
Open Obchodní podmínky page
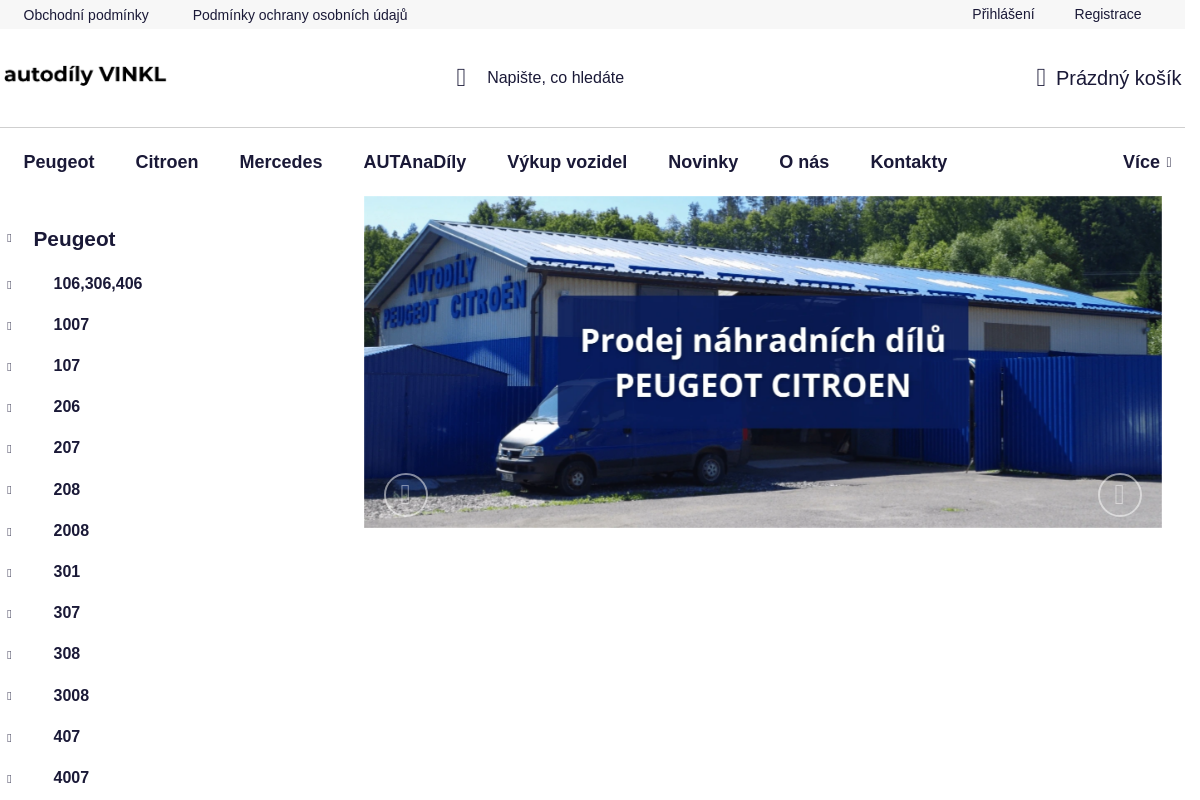86,14
